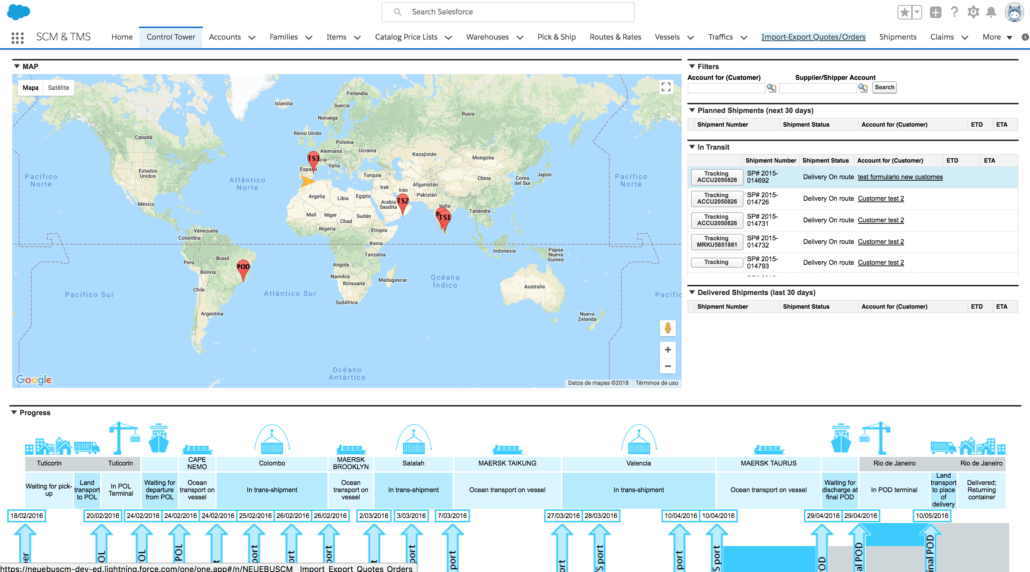Image resolution: width=1030 pixels, height=572 pixels.
Task: Expand the Traffics tab dropdown arrow
Action: point(744,38)
